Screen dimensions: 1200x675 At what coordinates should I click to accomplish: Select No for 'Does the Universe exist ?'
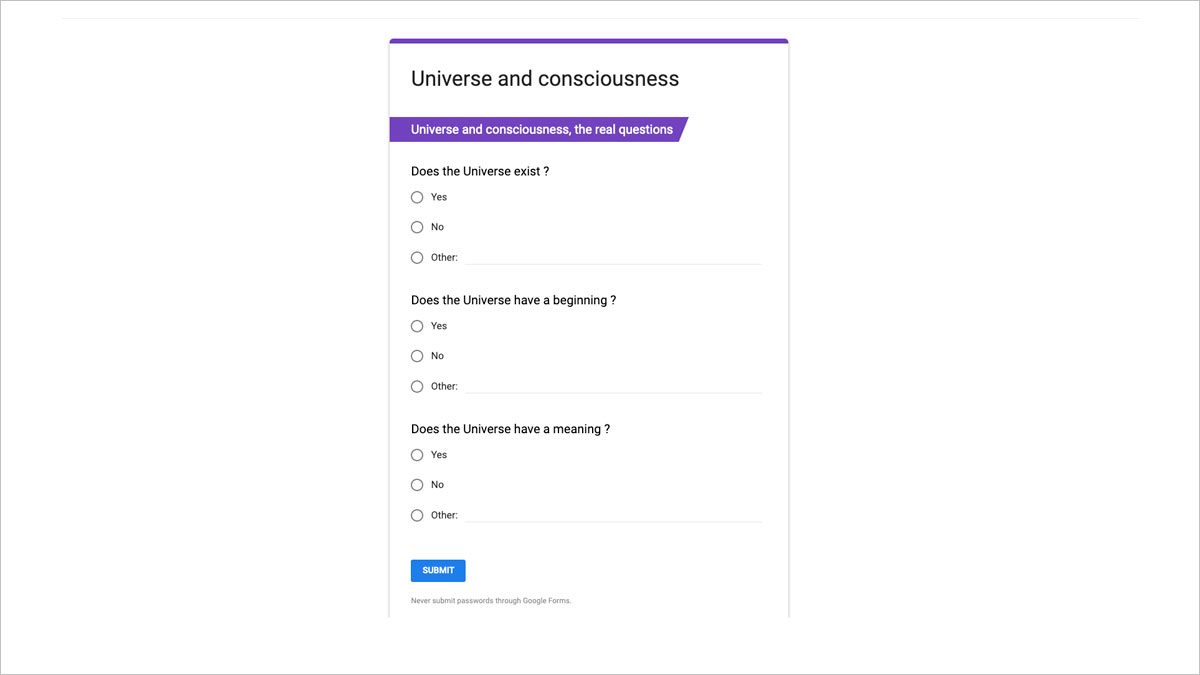[417, 227]
